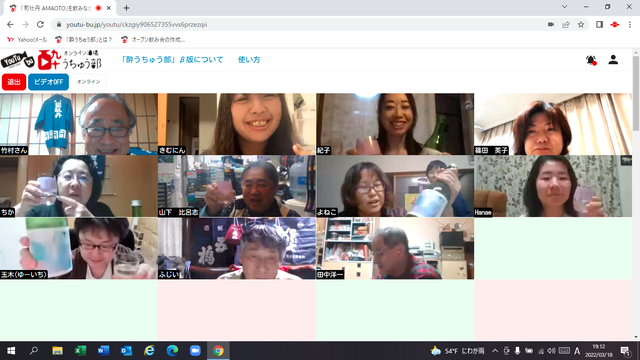
Task: Click the browser forward arrow
Action: coord(25,24)
